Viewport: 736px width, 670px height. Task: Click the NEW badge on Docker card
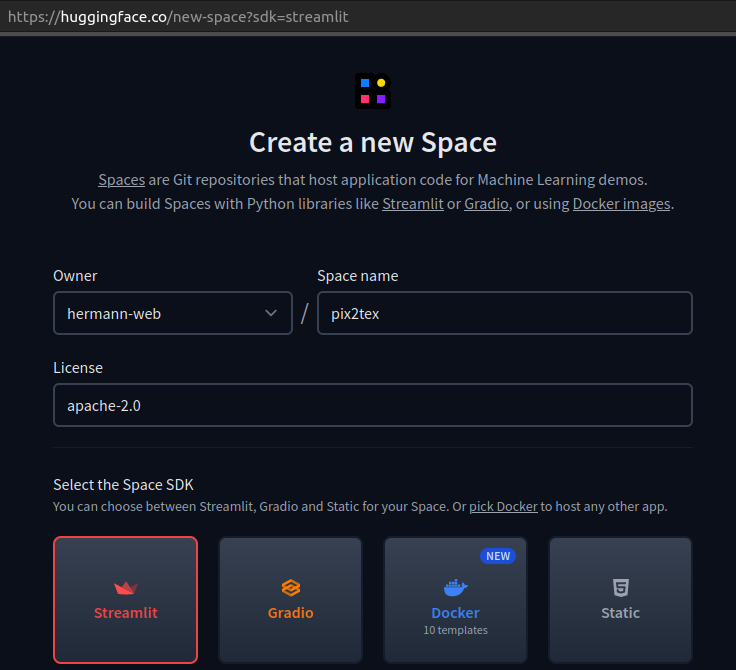[497, 556]
